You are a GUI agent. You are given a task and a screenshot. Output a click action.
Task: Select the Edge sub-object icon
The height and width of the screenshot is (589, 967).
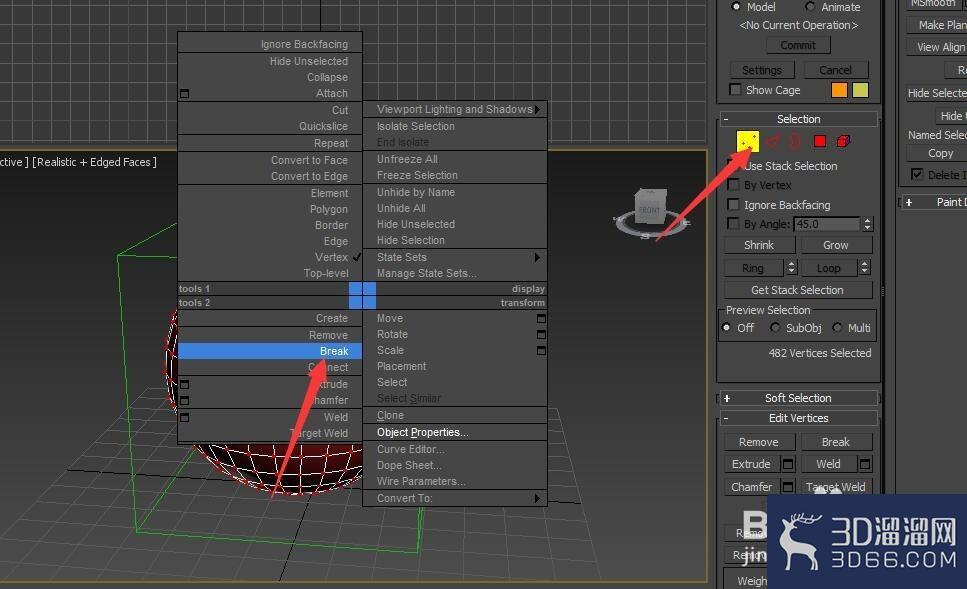[771, 141]
